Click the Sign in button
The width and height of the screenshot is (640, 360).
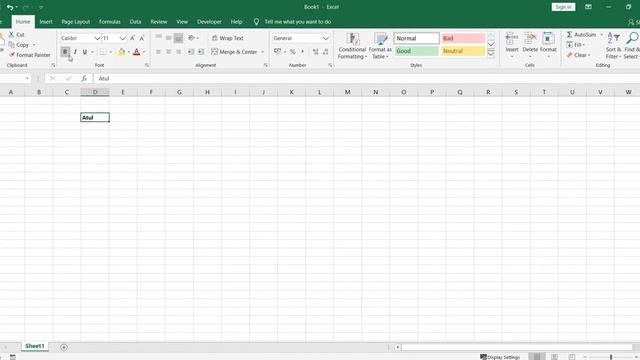pyautogui.click(x=563, y=7)
